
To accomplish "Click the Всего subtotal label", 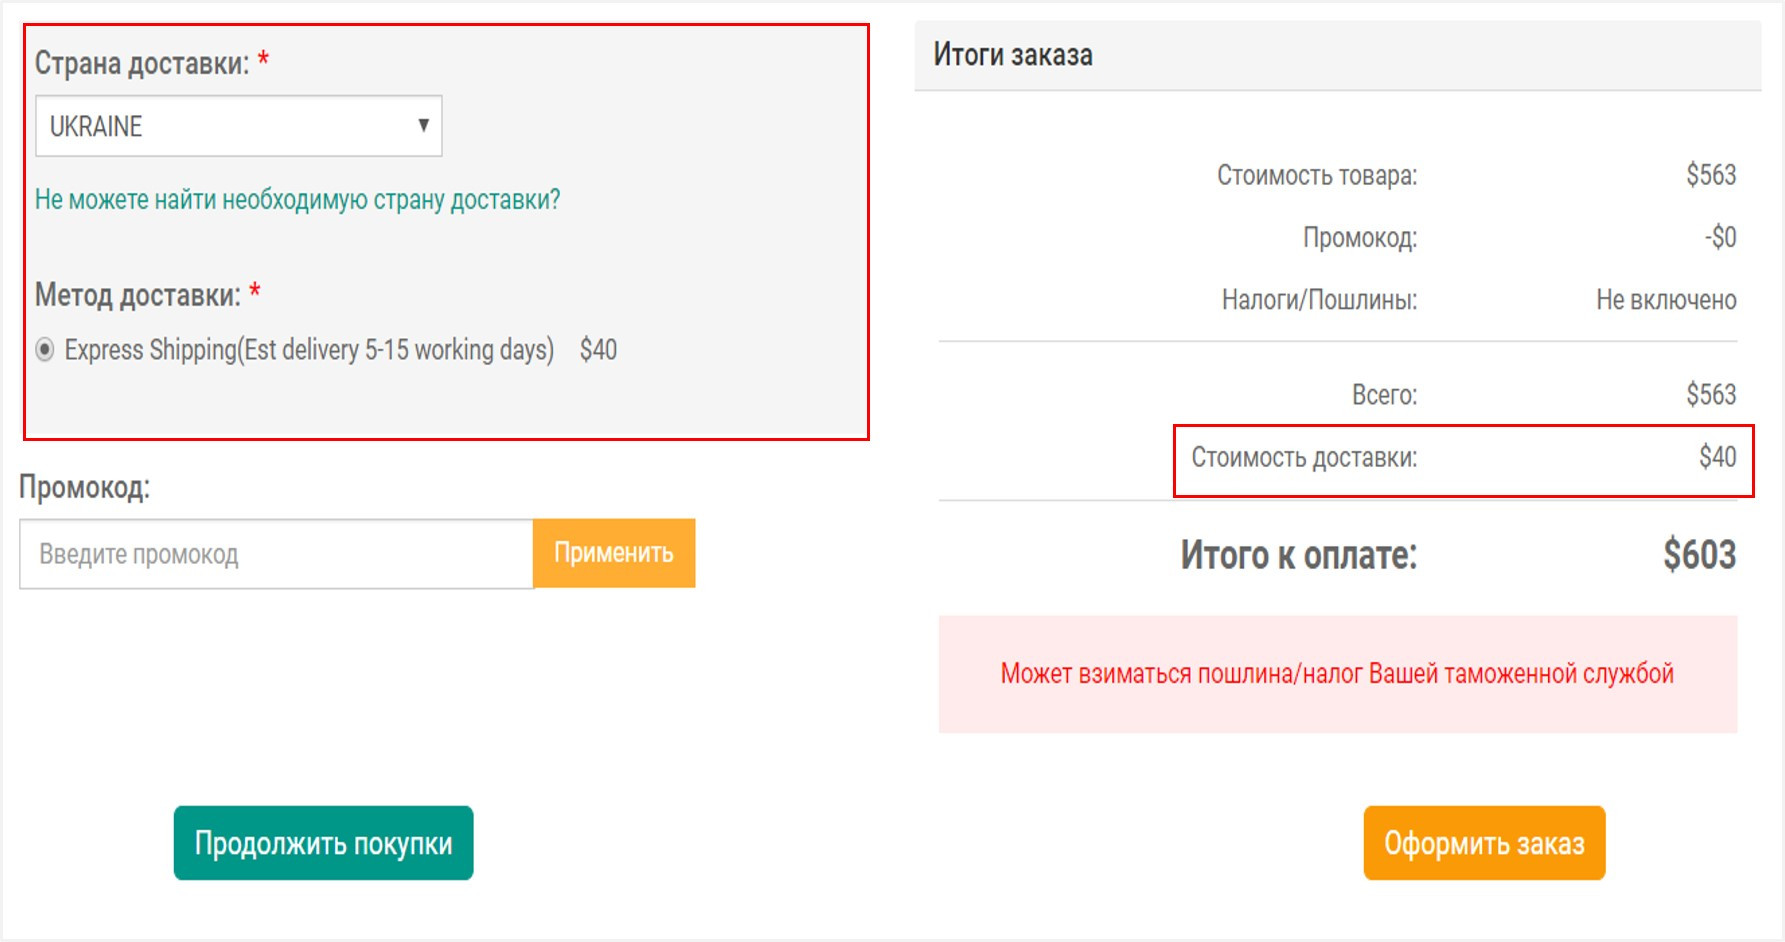I will pyautogui.click(x=1384, y=395).
